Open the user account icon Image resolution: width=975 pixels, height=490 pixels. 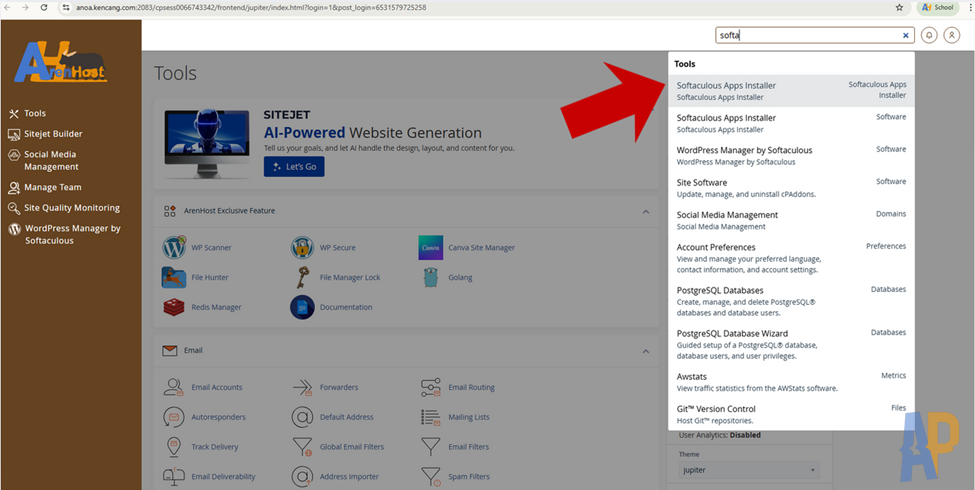point(951,35)
